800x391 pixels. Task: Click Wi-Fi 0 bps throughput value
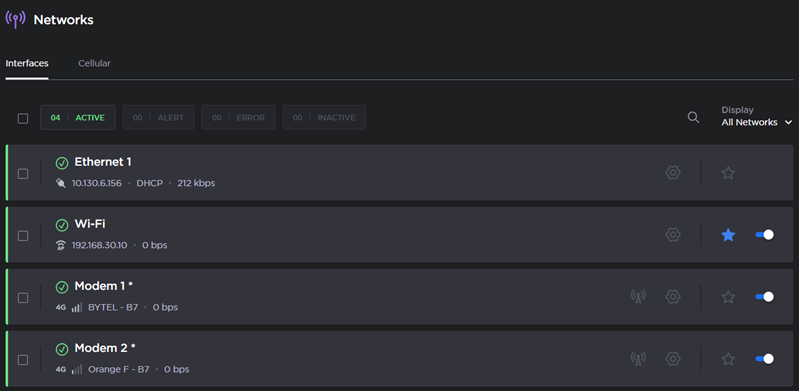point(155,246)
